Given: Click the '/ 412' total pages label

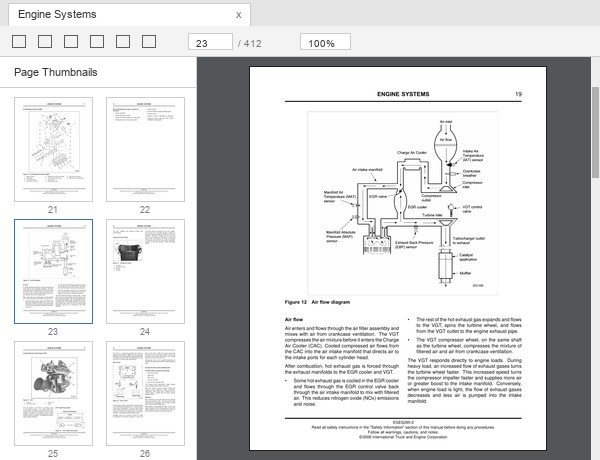Looking at the screenshot, I should [x=250, y=44].
